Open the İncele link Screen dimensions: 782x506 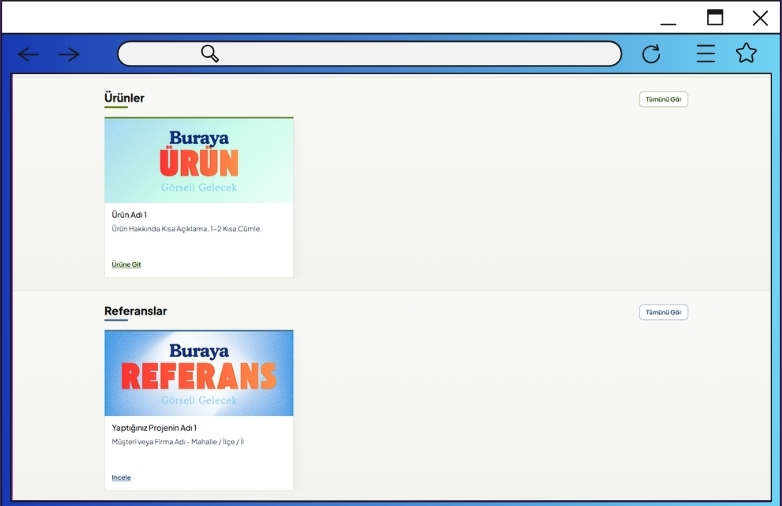[x=121, y=478]
